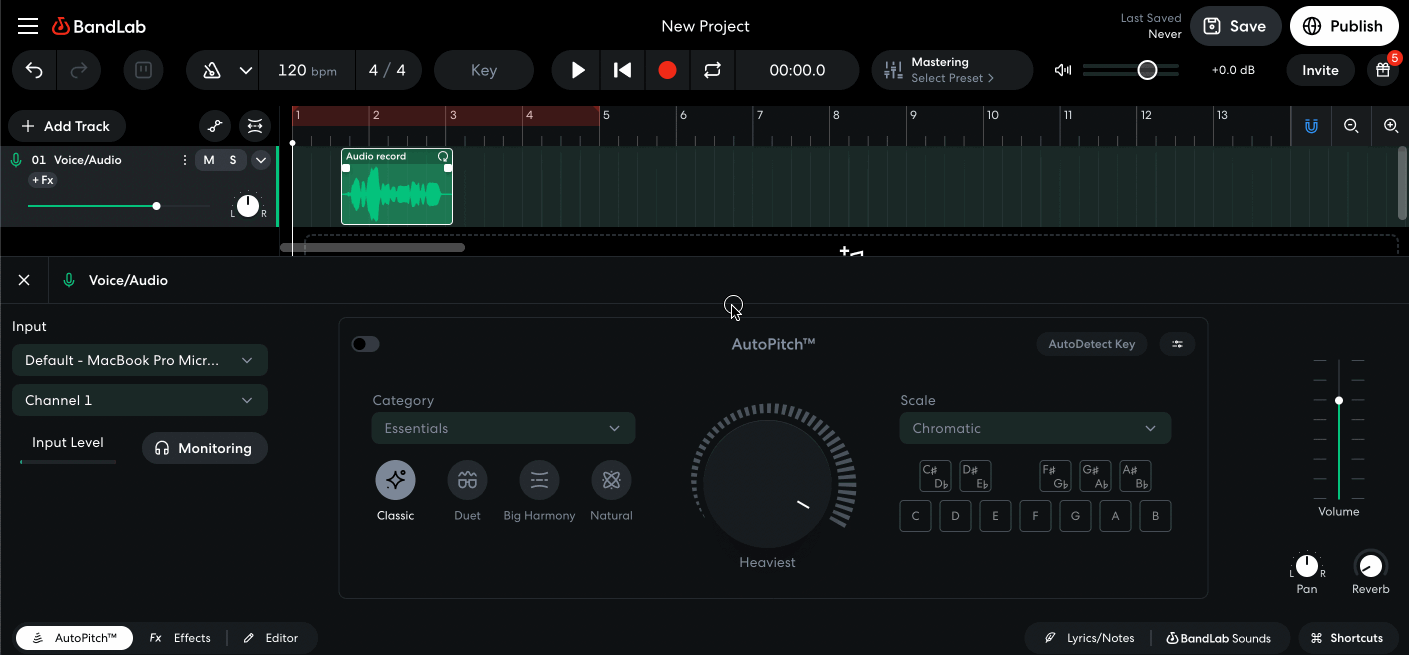Toggle the magnet snap-to-grid
This screenshot has height=655, width=1409.
pos(1311,126)
